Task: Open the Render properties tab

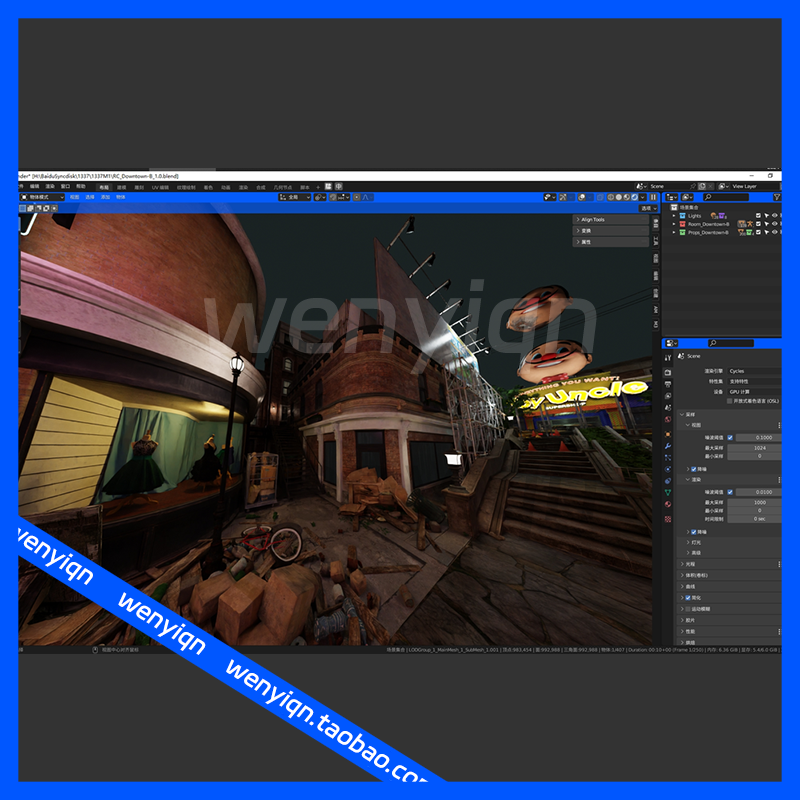Action: coord(668,372)
